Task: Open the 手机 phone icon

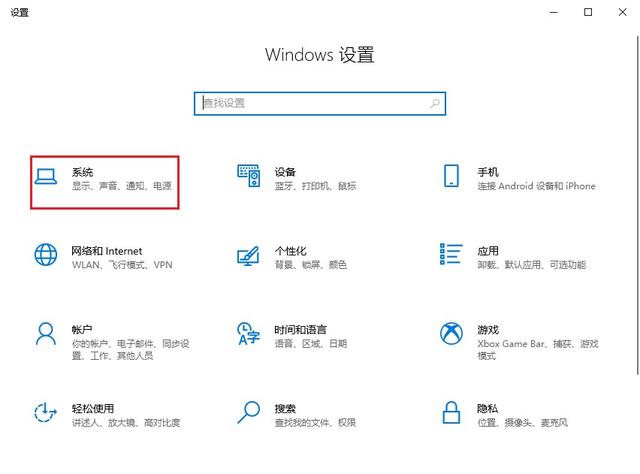Action: pyautogui.click(x=451, y=176)
